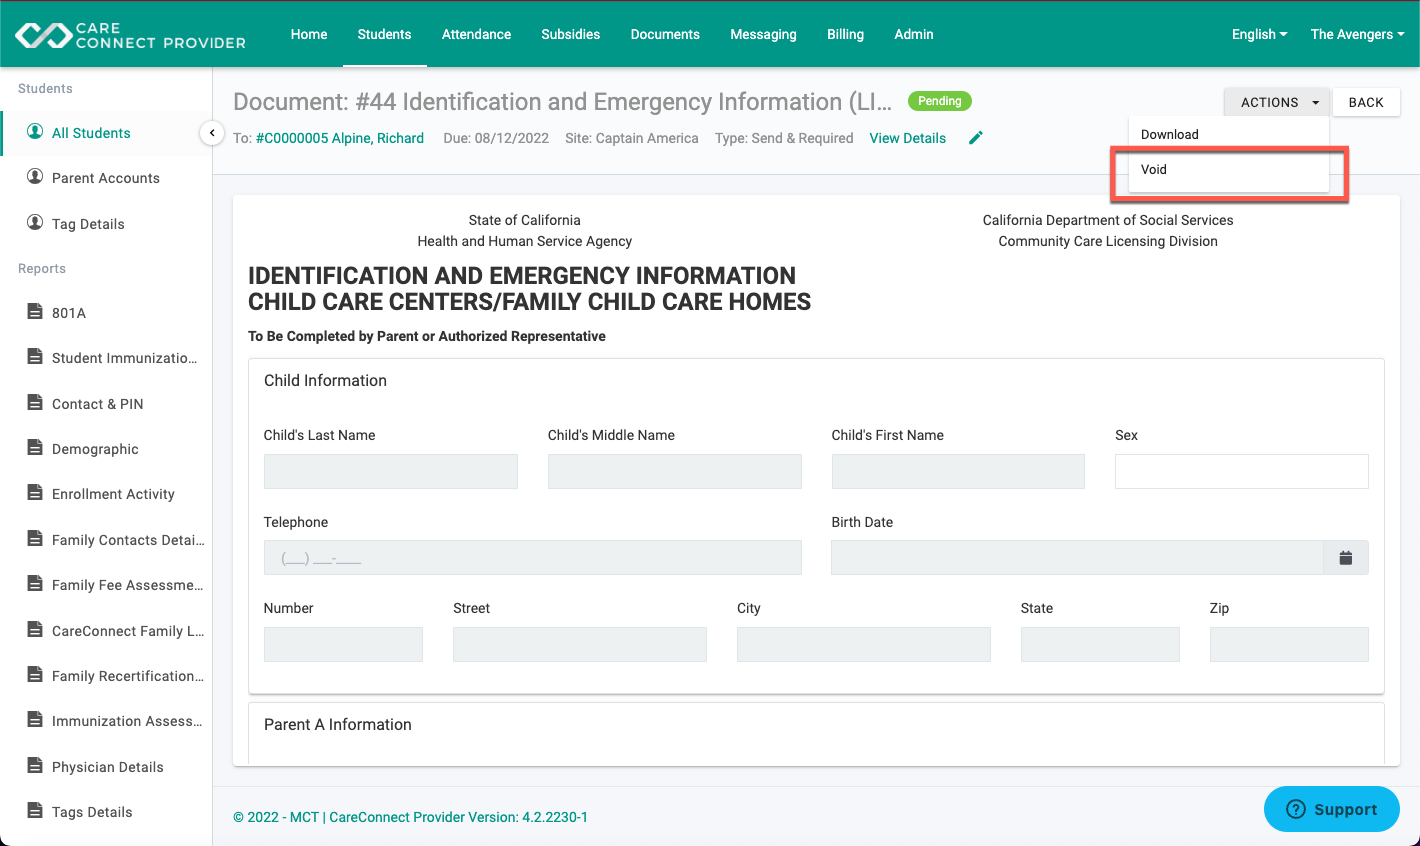Click the pencil edit icon beside View Details
Viewport: 1420px width, 846px height.
[x=976, y=138]
